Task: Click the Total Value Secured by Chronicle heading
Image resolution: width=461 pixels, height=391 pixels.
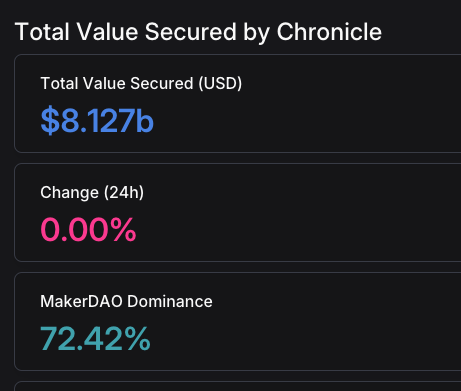Action: 198,32
